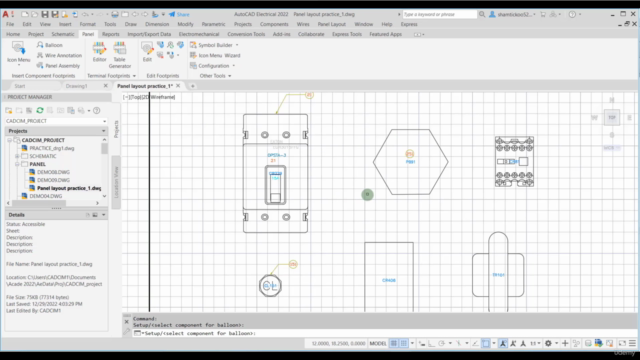
Task: Switch to the Schematic ribbon tab
Action: coord(63,34)
